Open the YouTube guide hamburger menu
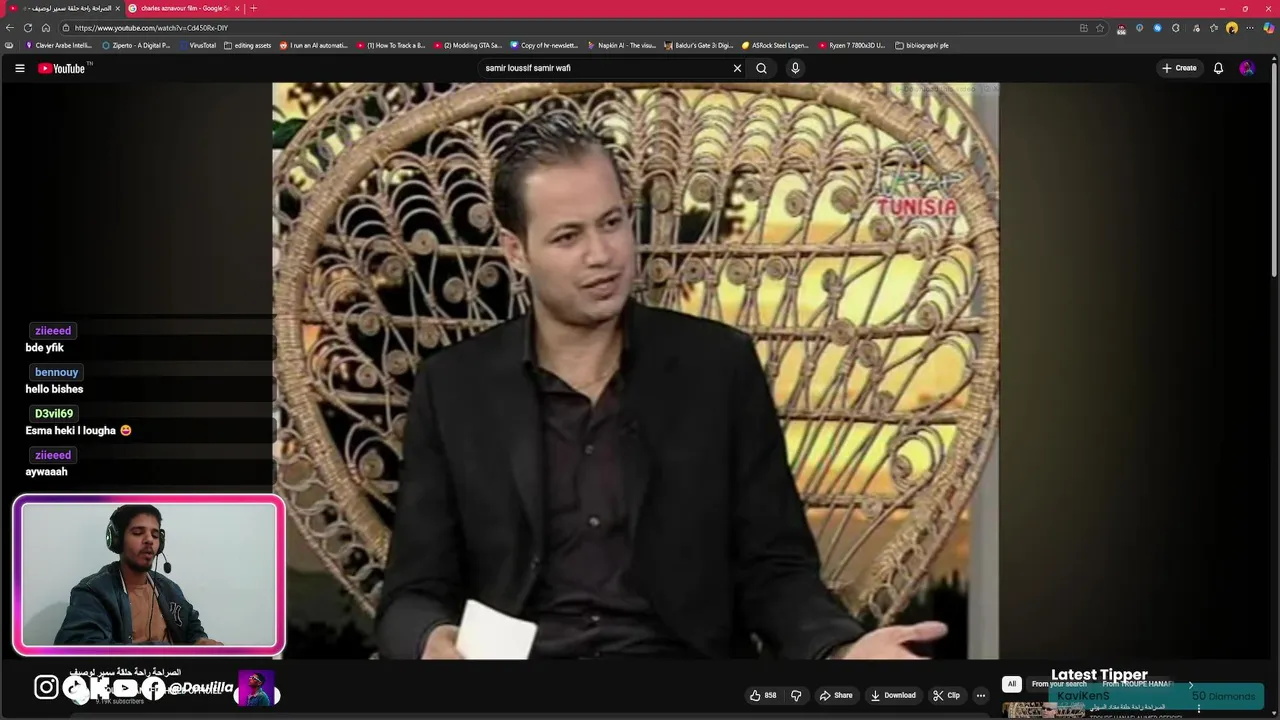 [19, 68]
